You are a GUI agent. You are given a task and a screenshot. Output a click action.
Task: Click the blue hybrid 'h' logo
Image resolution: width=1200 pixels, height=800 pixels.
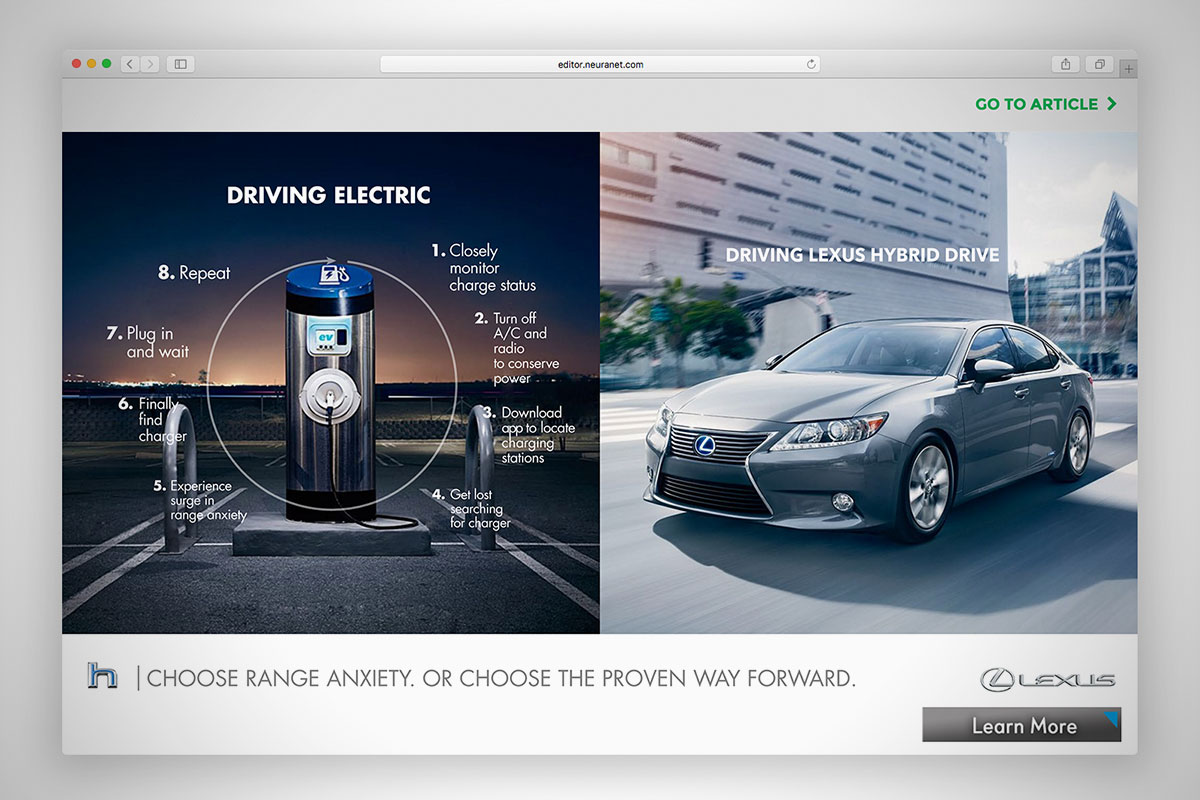tap(102, 676)
